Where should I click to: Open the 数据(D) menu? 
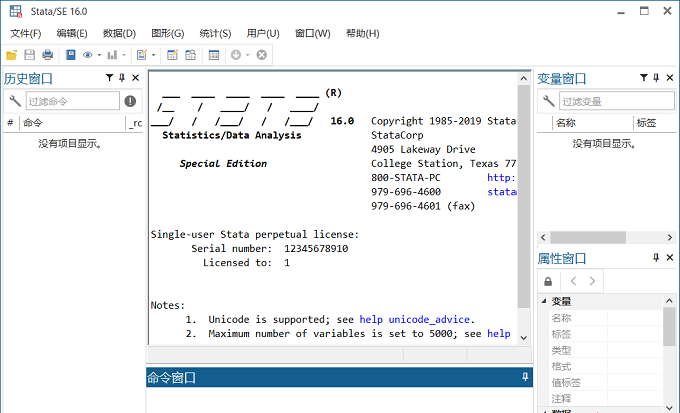(x=119, y=33)
